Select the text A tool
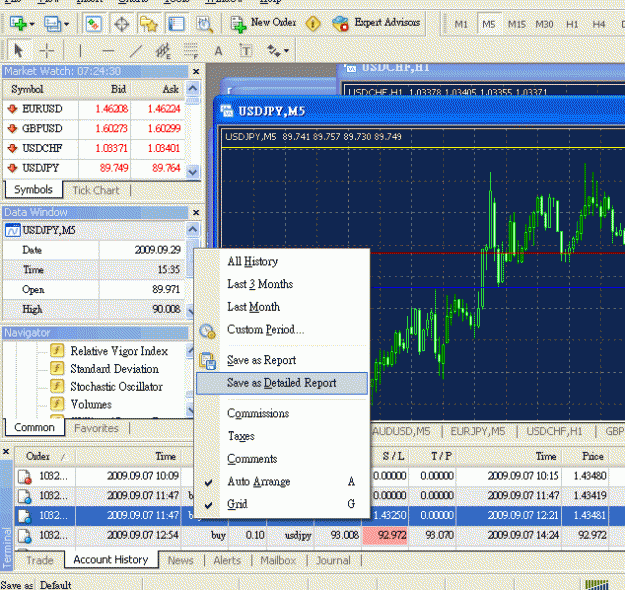 click(218, 51)
